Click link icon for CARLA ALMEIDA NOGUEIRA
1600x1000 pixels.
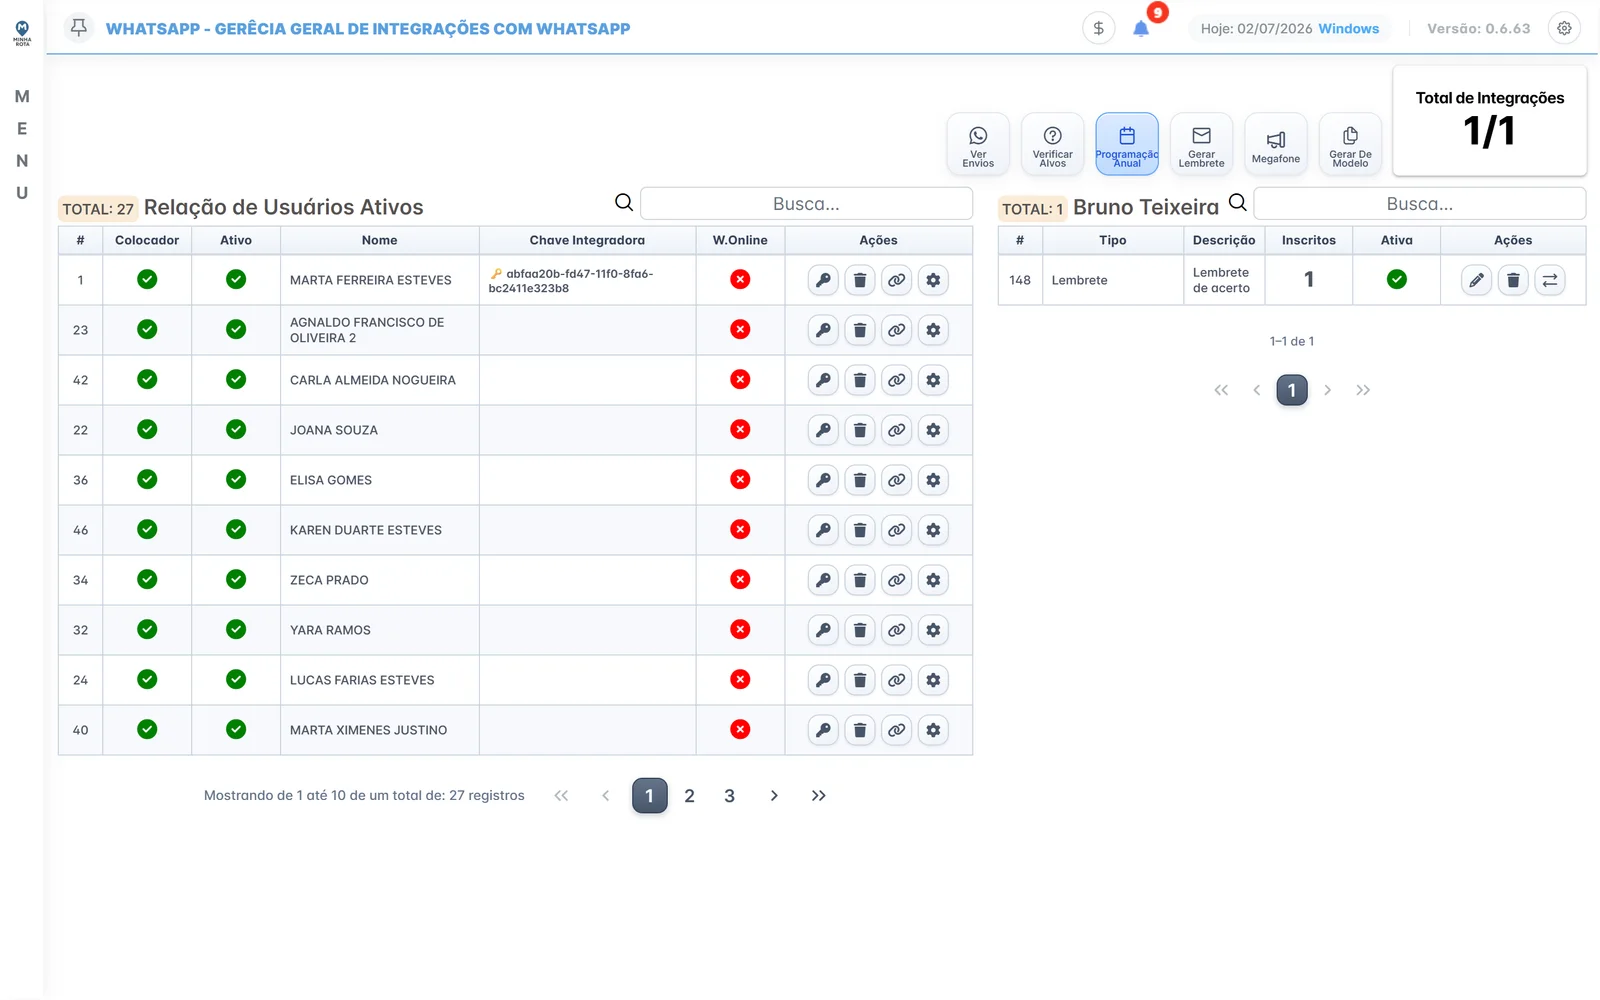pos(897,380)
